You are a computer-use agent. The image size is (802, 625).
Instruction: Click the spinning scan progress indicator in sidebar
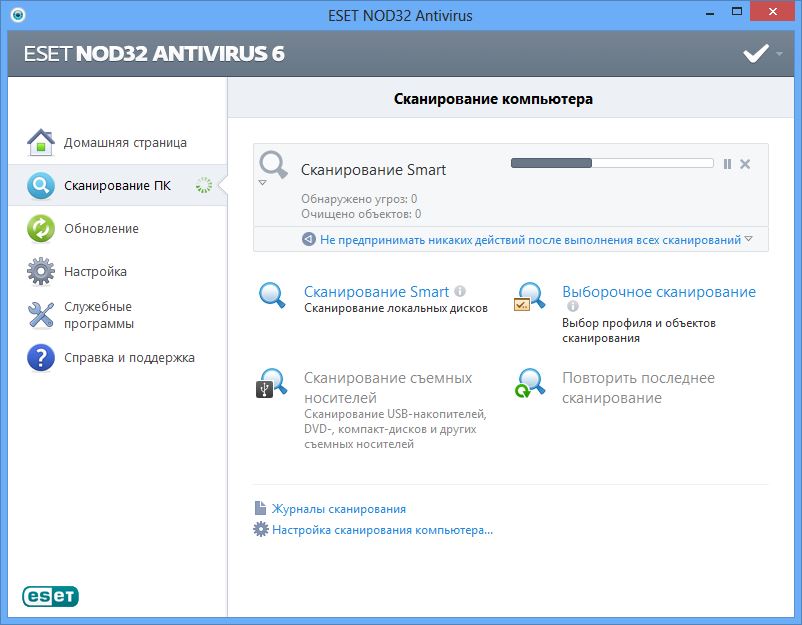click(204, 185)
